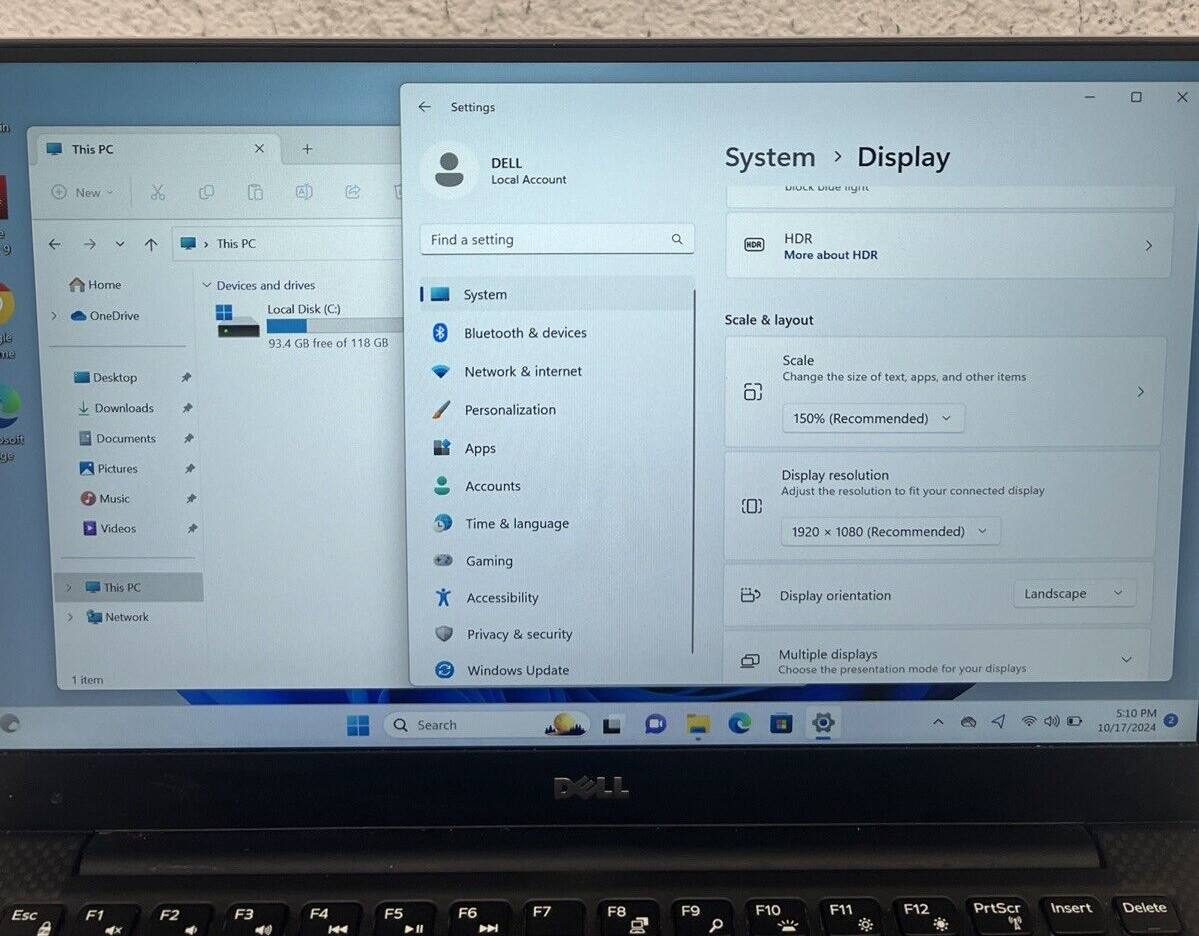Click System in the breadcrumb header
Viewport: 1199px width, 936px height.
point(770,158)
